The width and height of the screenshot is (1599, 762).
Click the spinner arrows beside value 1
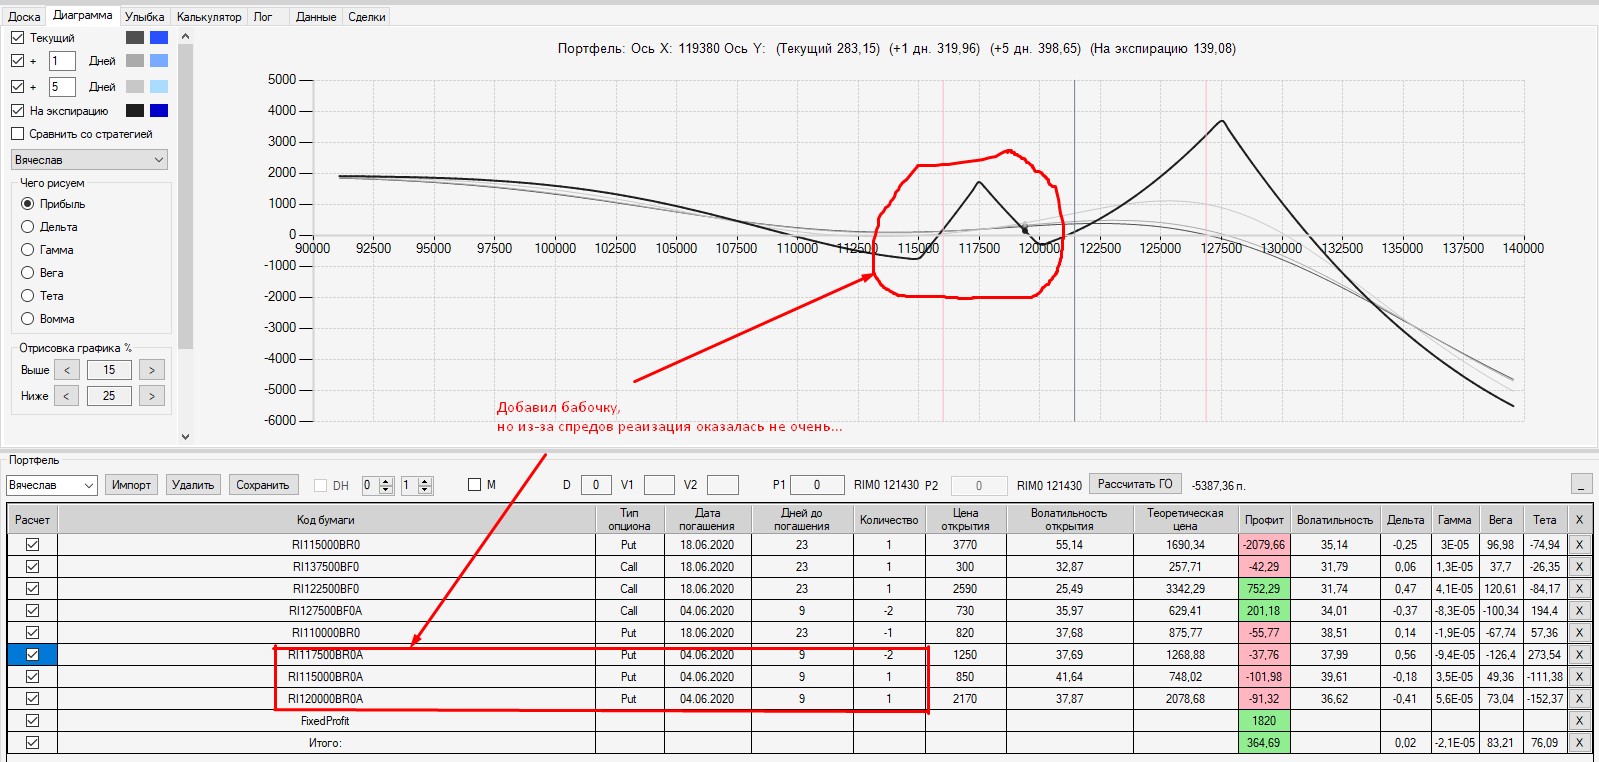[x=425, y=485]
